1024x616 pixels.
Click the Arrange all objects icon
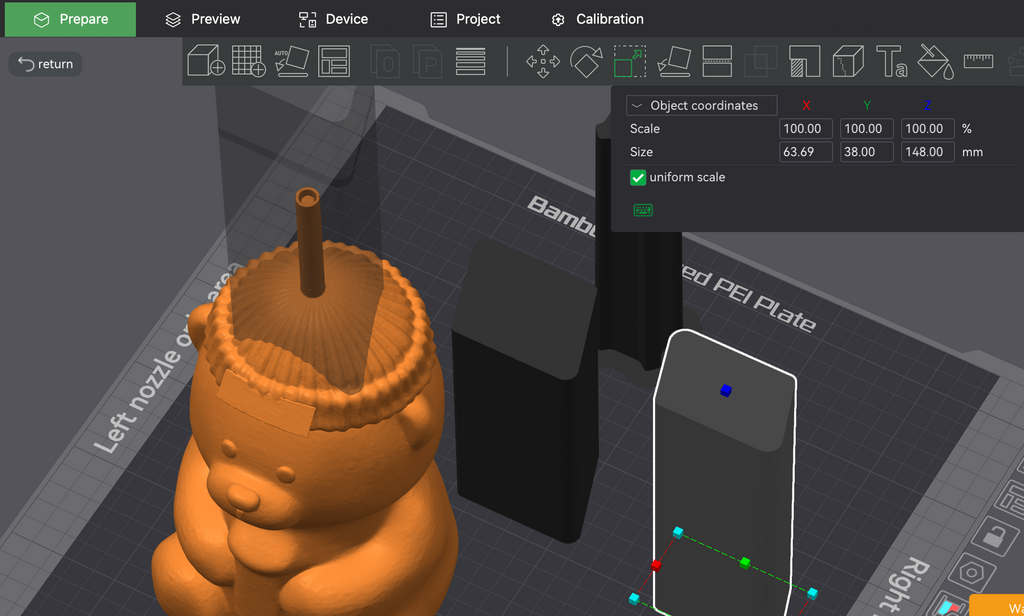coord(334,61)
